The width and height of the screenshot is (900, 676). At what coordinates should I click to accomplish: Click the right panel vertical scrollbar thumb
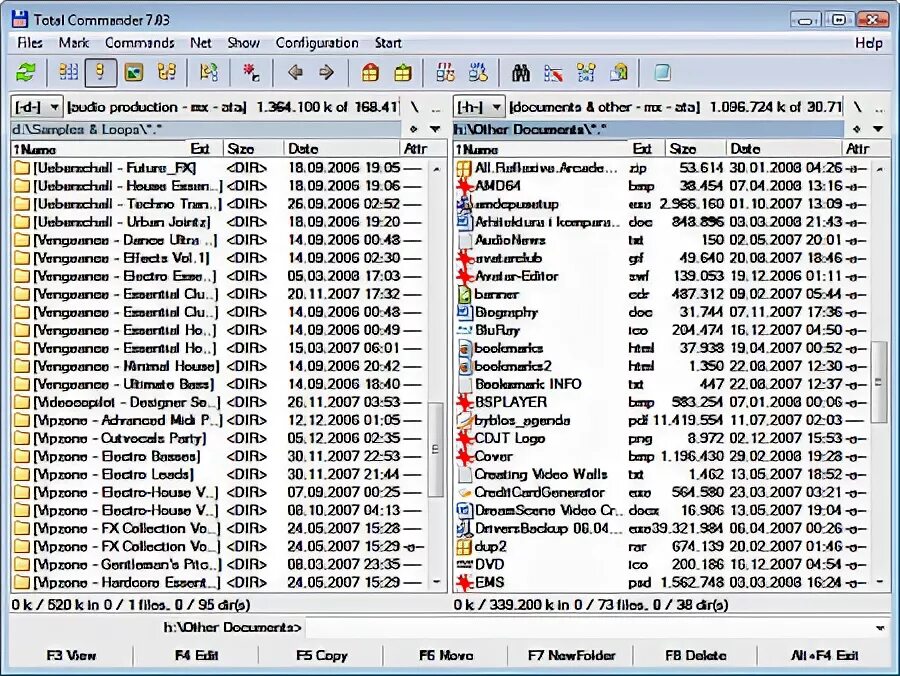[878, 382]
